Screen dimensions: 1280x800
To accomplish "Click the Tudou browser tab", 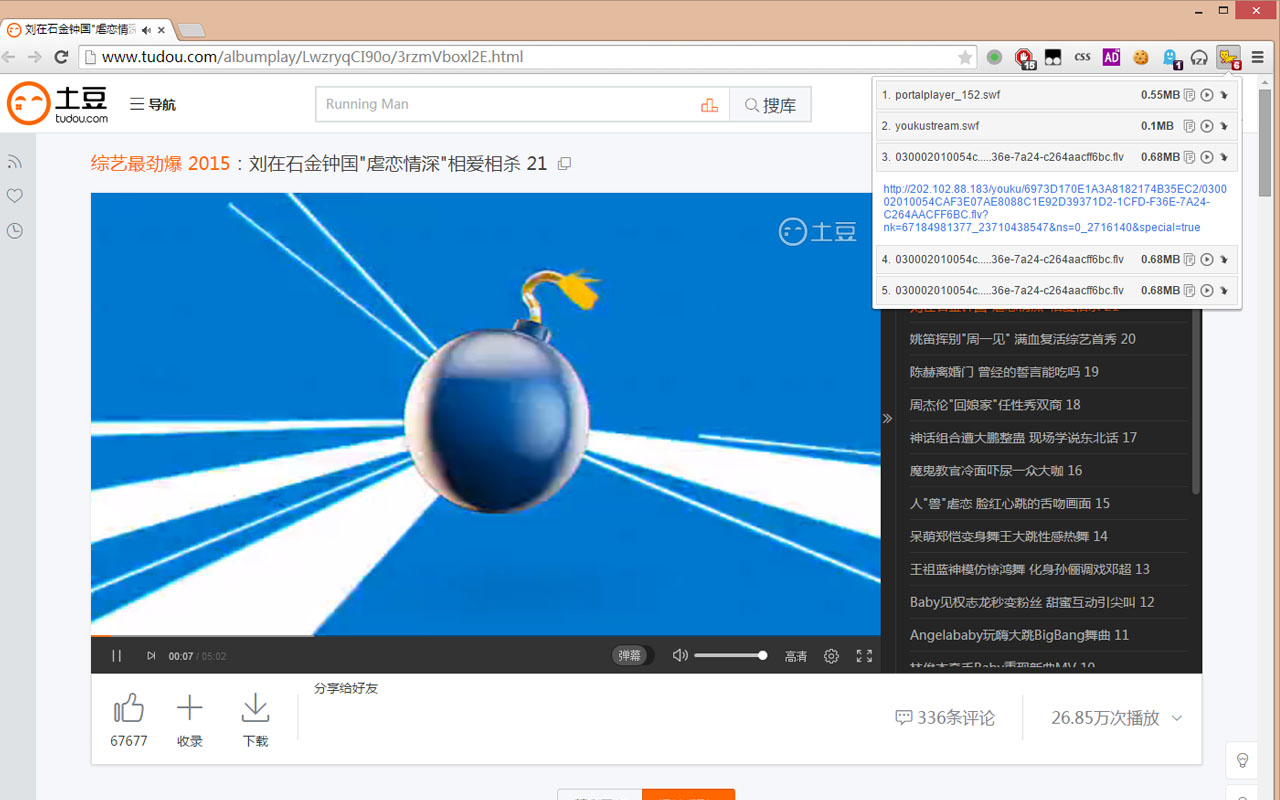I will (x=87, y=30).
